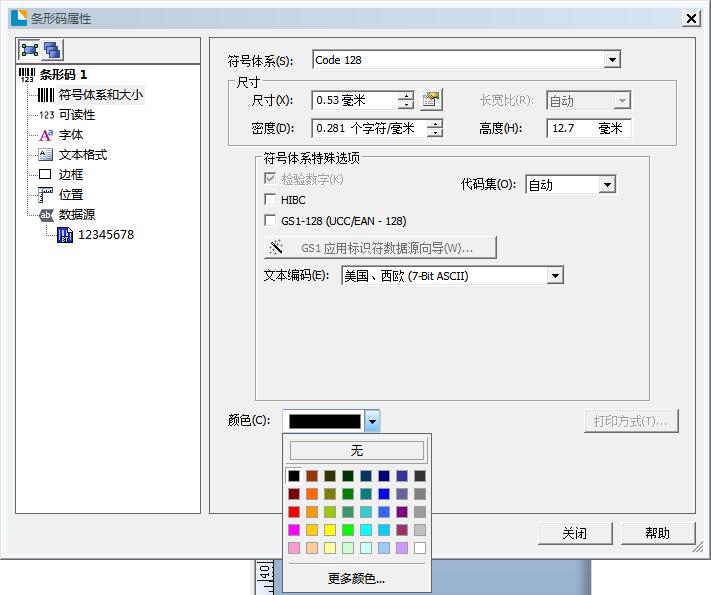Pick the cyan swatch in the fourth row
Viewport: 711px width, 595px height.
[366, 530]
